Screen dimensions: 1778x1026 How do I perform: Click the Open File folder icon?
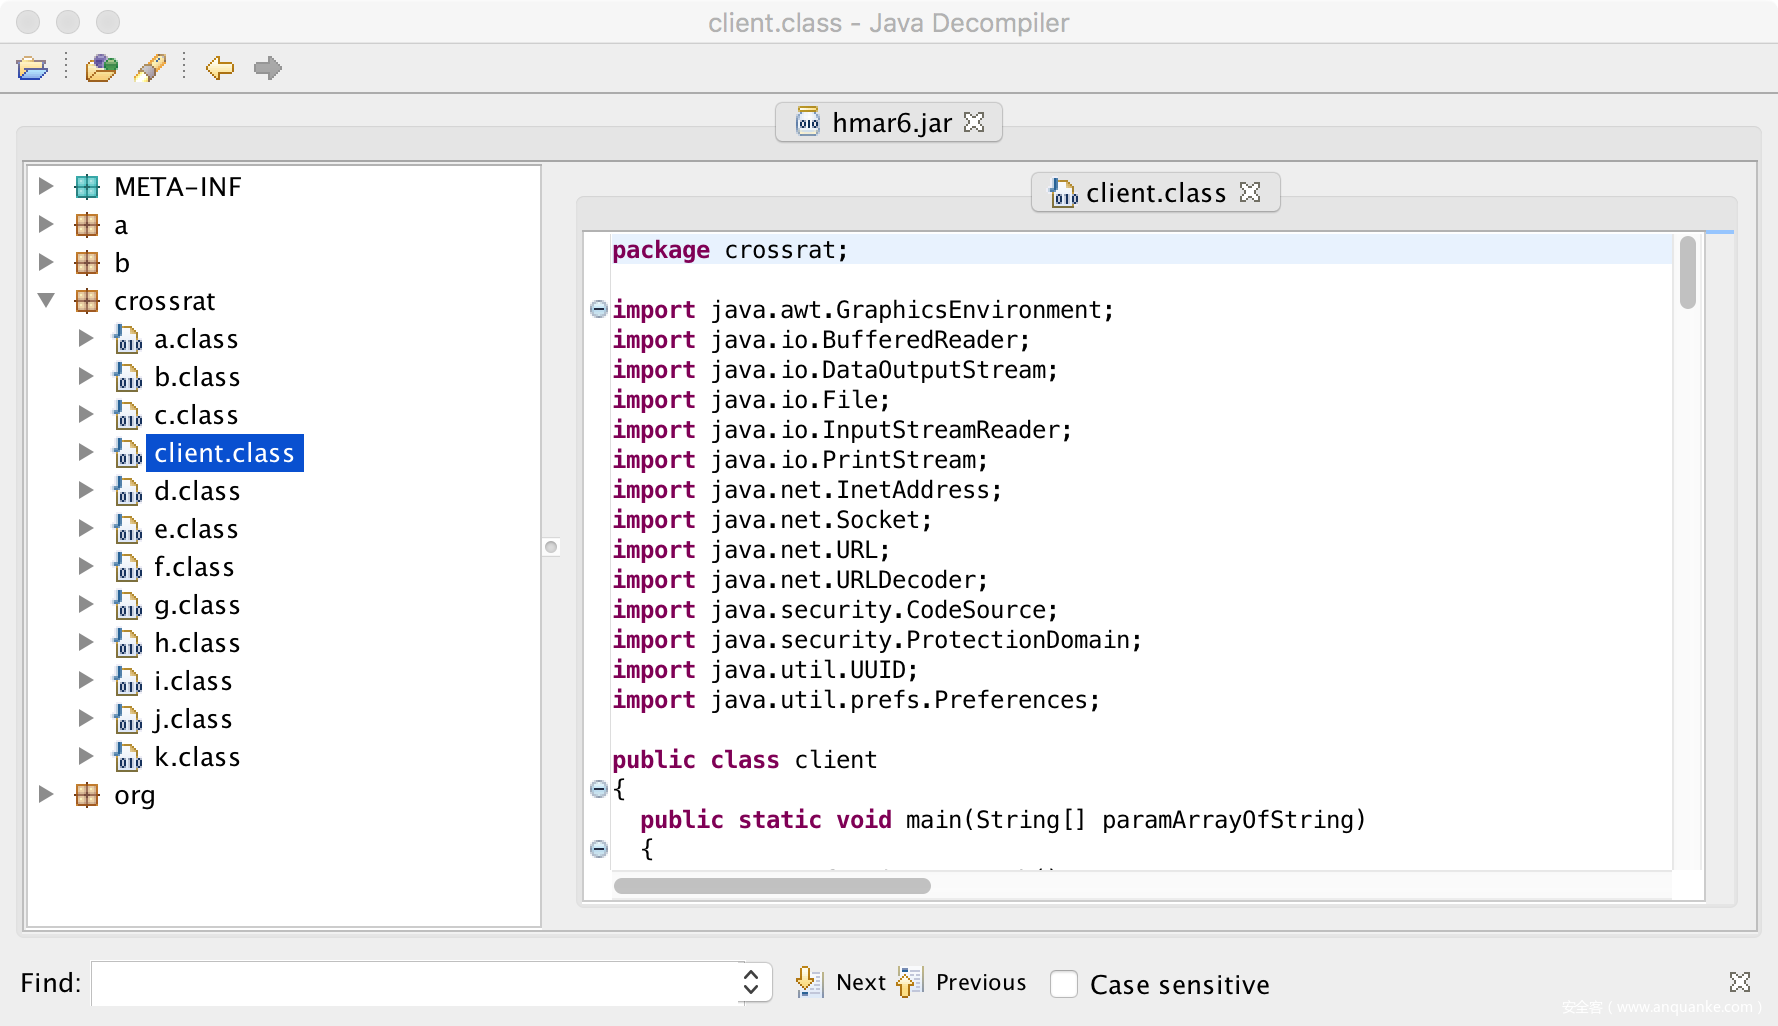pyautogui.click(x=32, y=68)
